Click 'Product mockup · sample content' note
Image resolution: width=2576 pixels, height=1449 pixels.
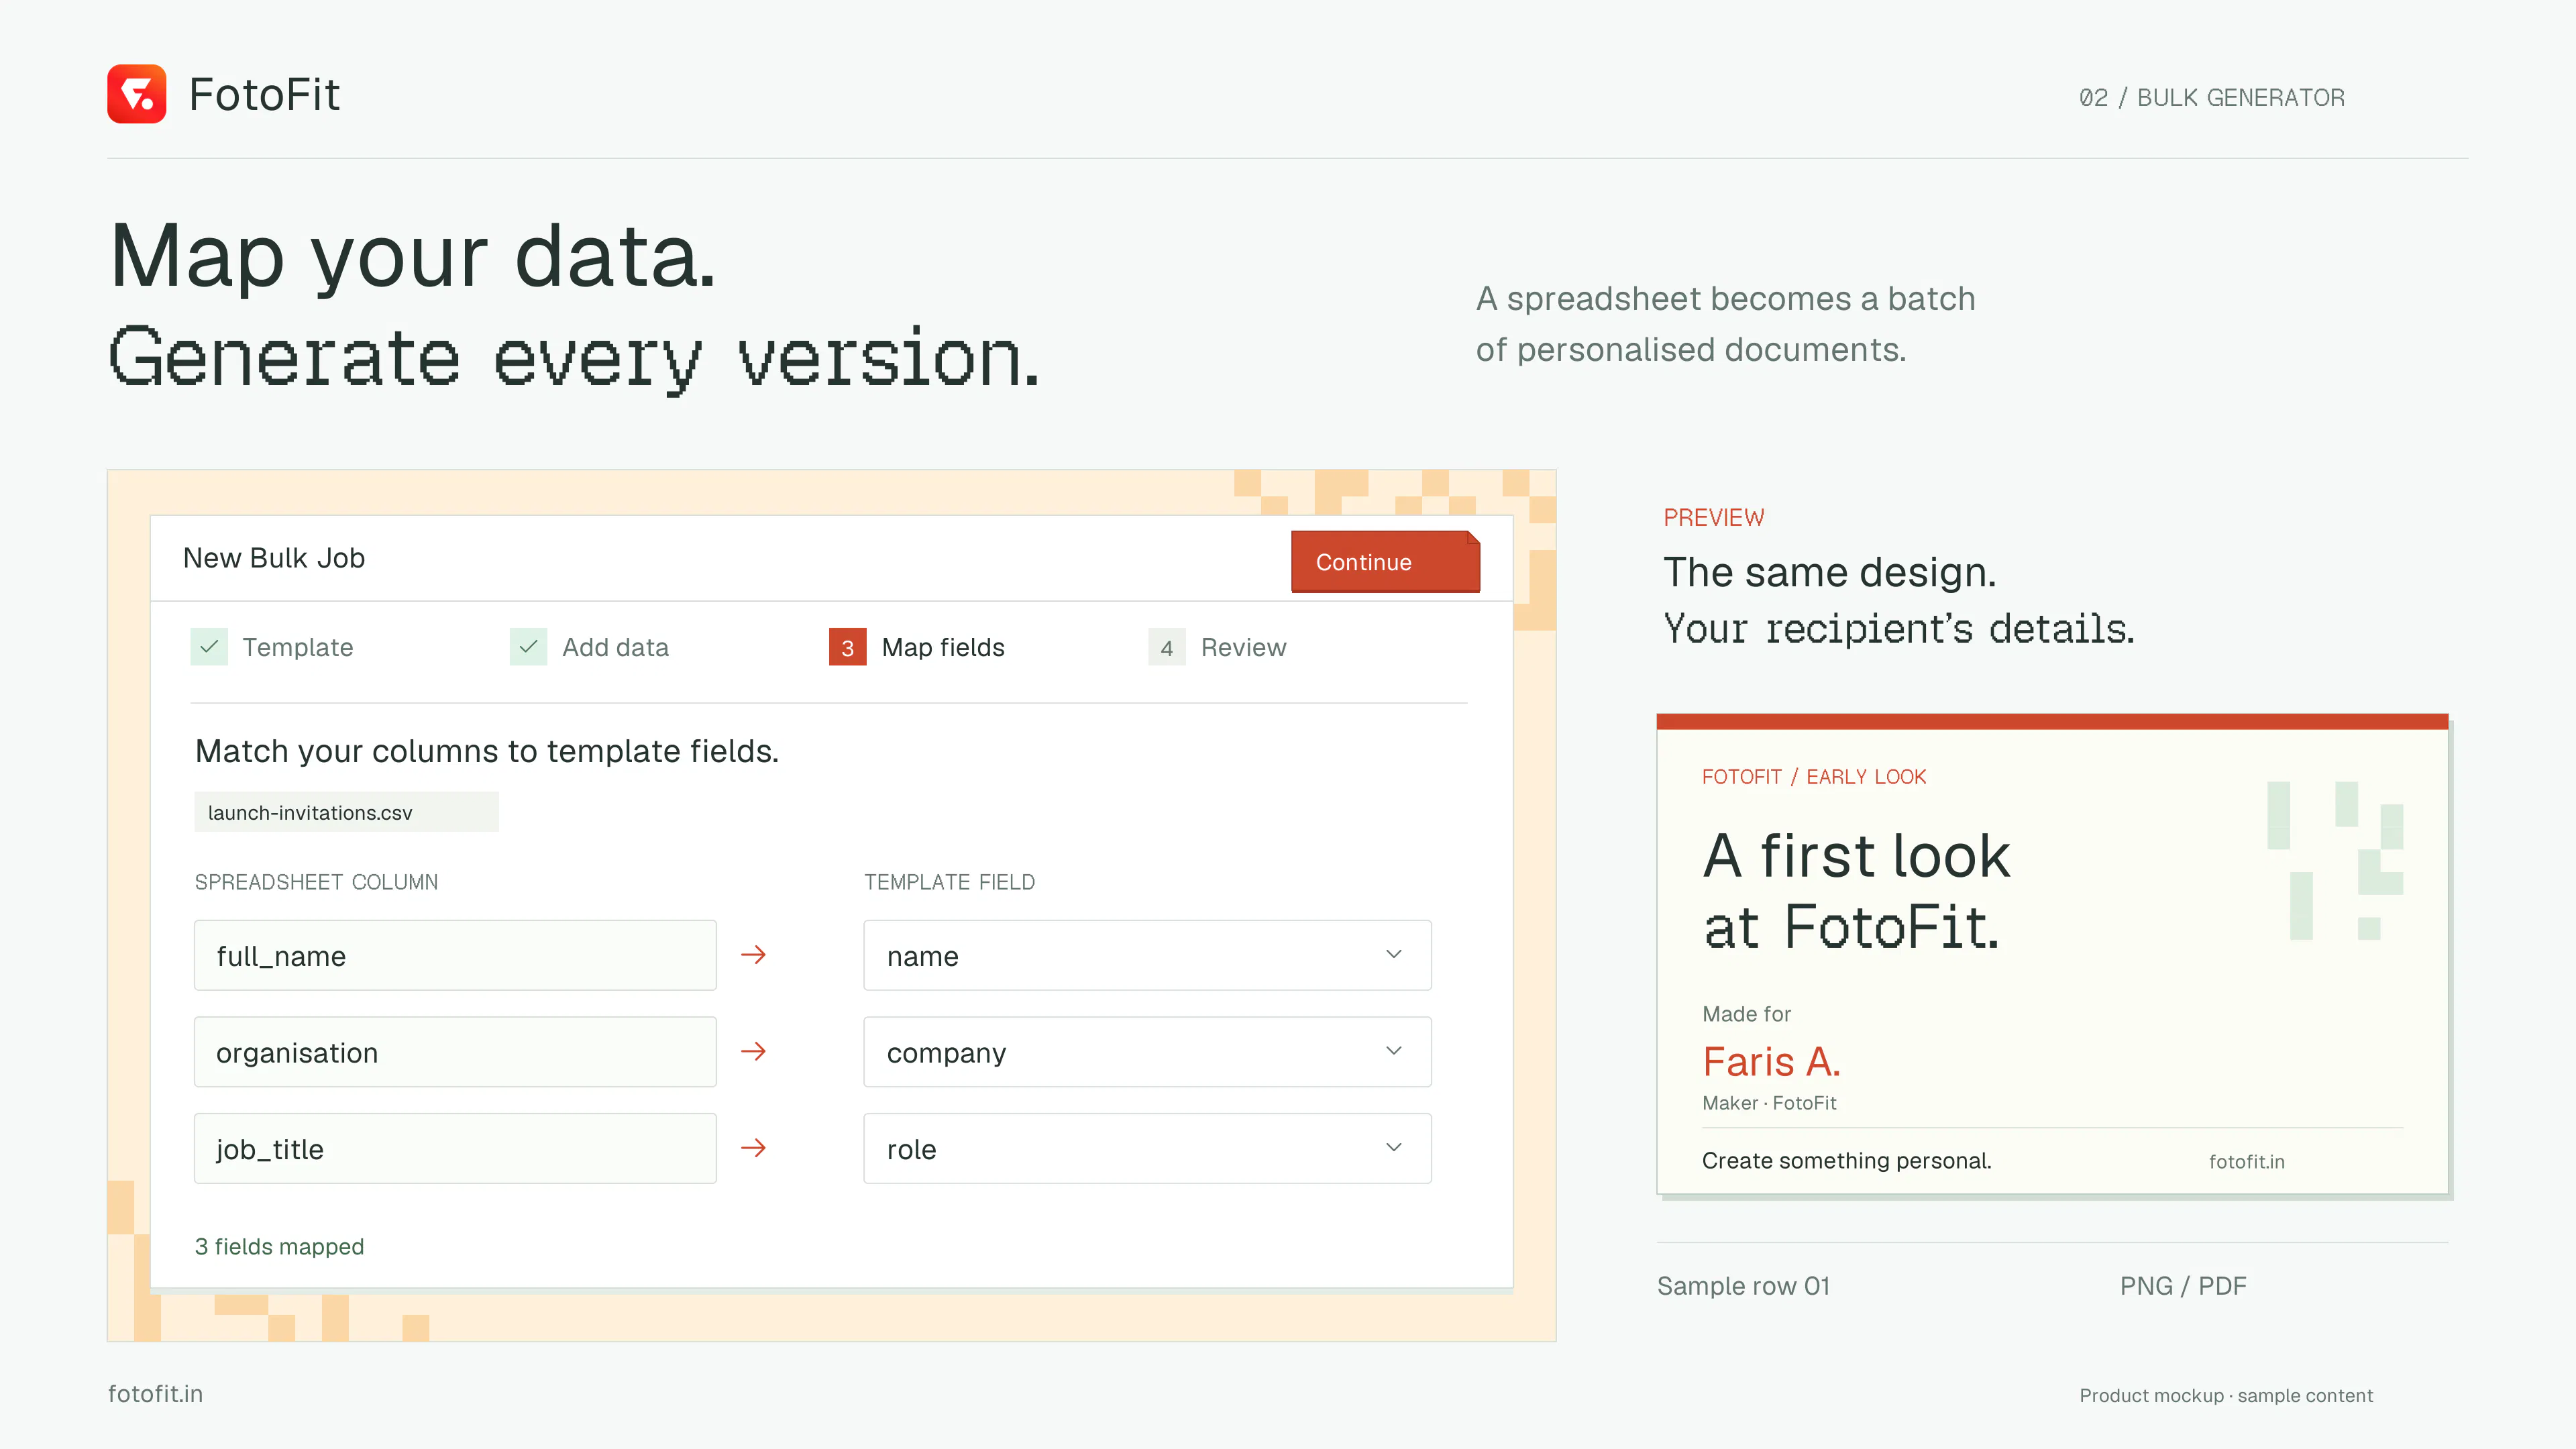pos(2226,1395)
